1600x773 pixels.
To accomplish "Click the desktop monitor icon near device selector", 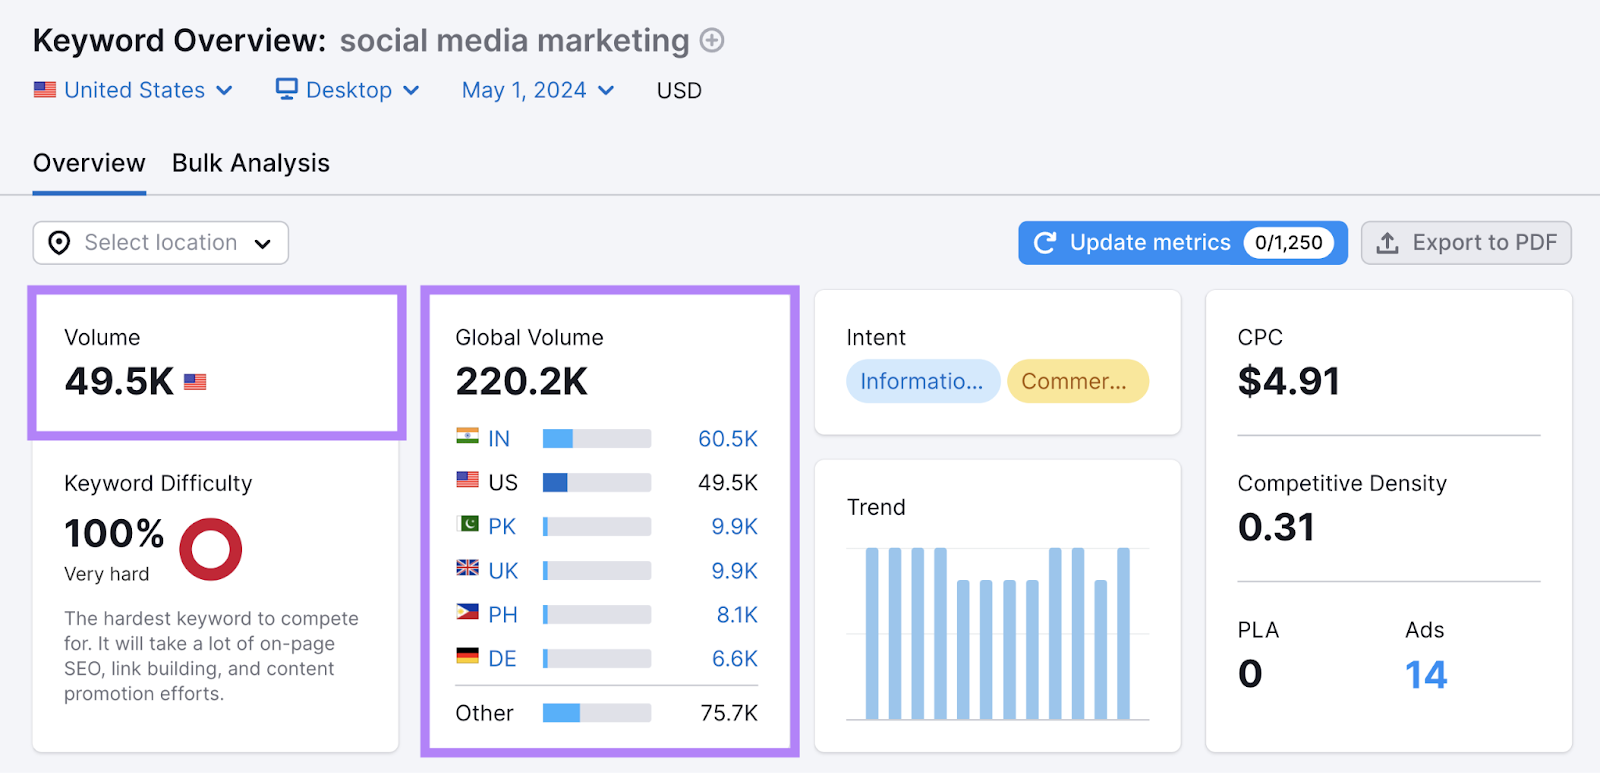I will (286, 89).
